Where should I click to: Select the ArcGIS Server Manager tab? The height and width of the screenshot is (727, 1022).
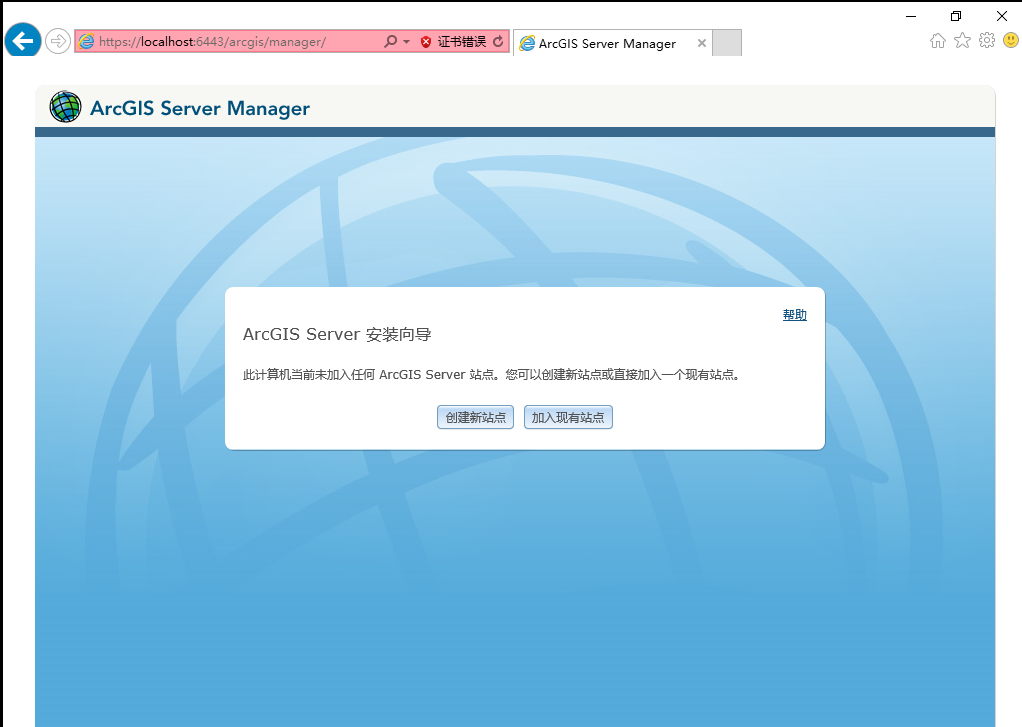pyautogui.click(x=612, y=43)
